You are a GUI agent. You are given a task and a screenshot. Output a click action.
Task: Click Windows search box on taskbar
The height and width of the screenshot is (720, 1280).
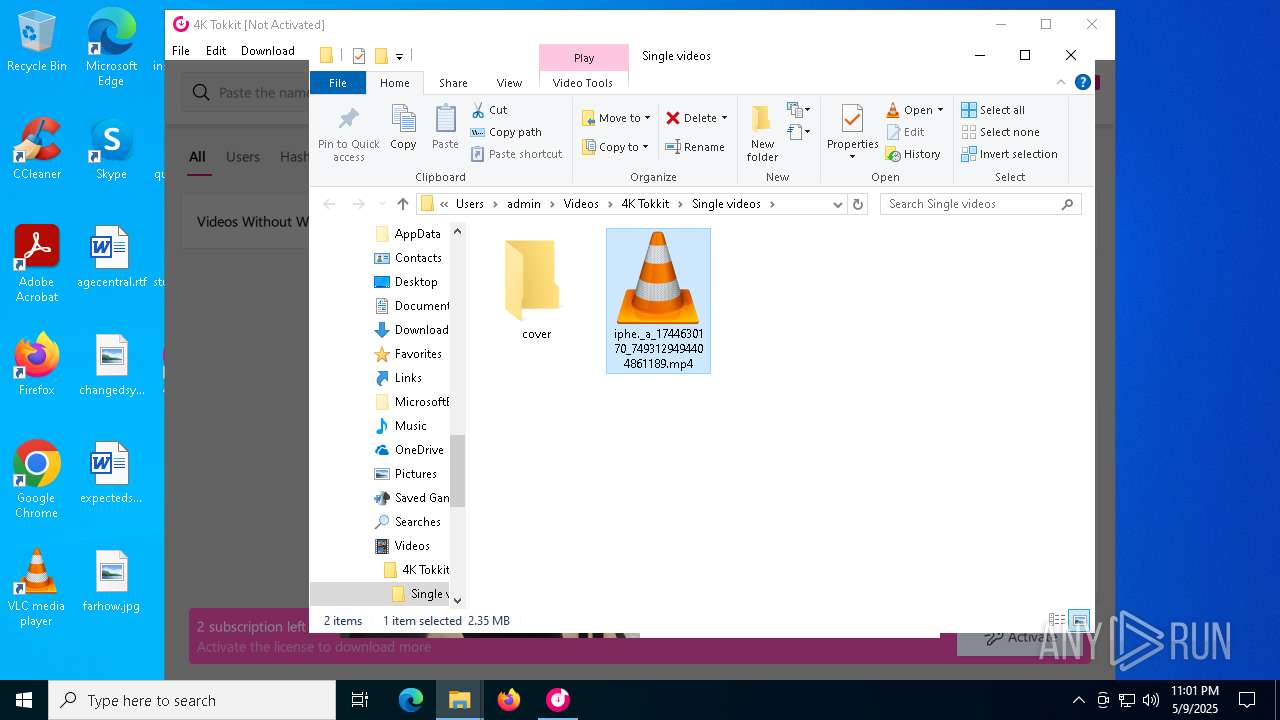pyautogui.click(x=192, y=700)
